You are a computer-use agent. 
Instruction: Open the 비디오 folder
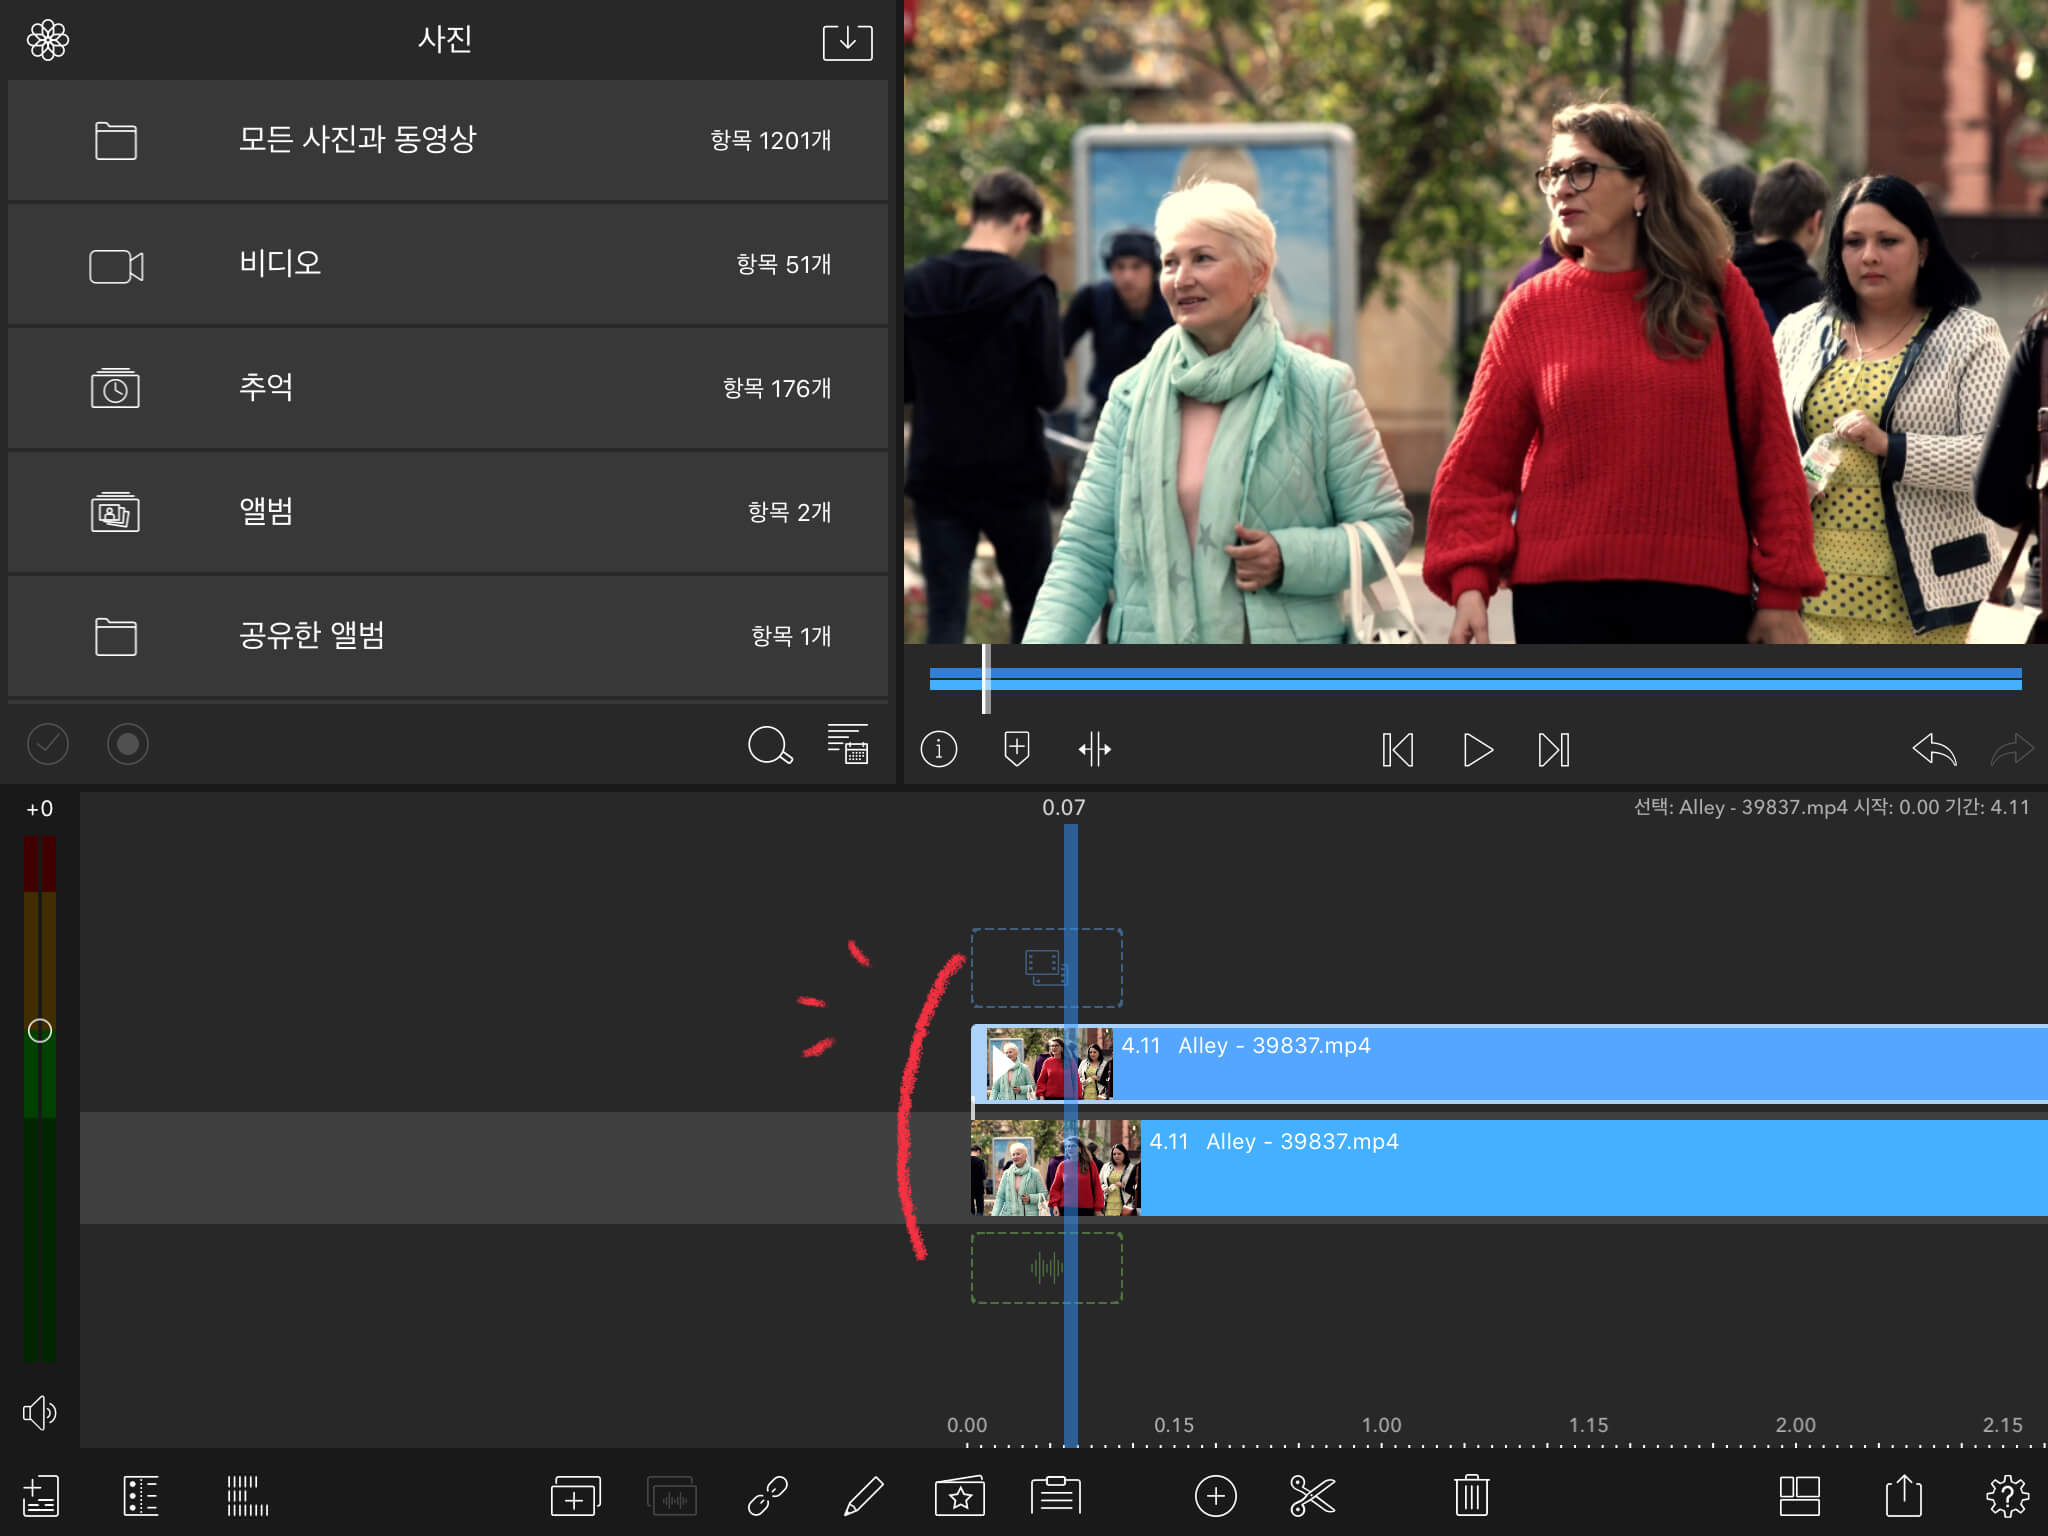[447, 265]
